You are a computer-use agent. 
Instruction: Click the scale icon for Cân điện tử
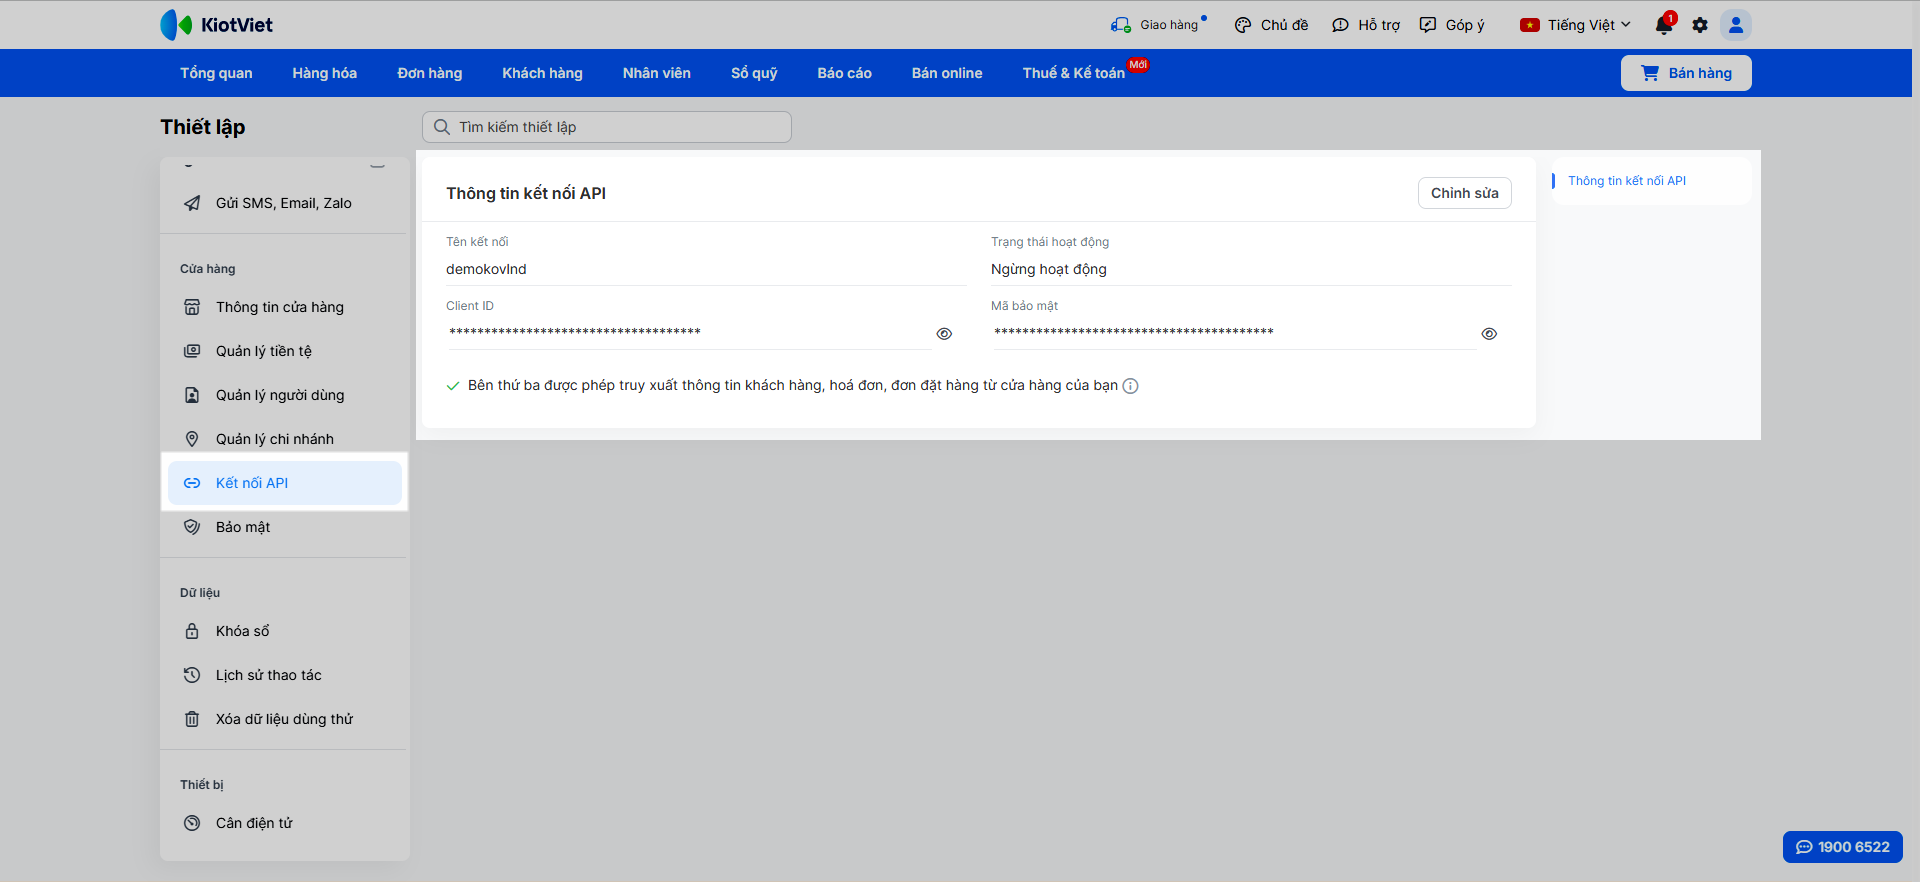(x=192, y=823)
